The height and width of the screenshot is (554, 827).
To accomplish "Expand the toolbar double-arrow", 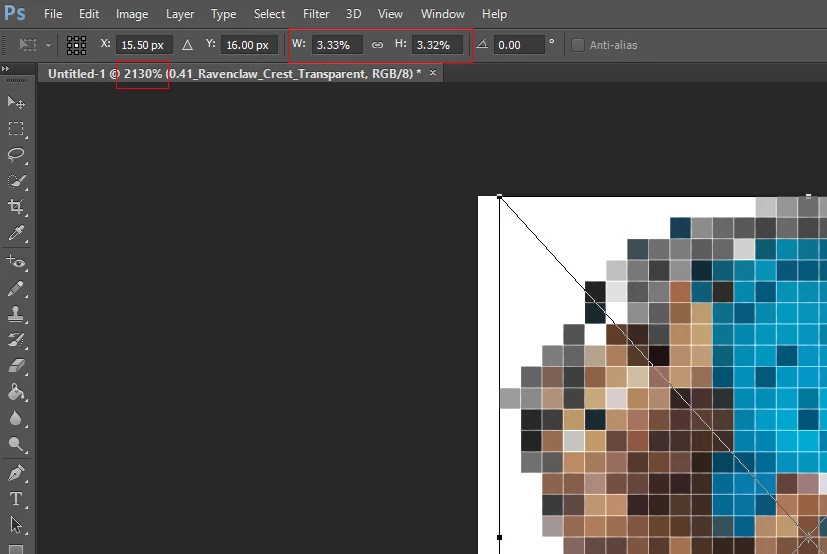I will pyautogui.click(x=5, y=69).
